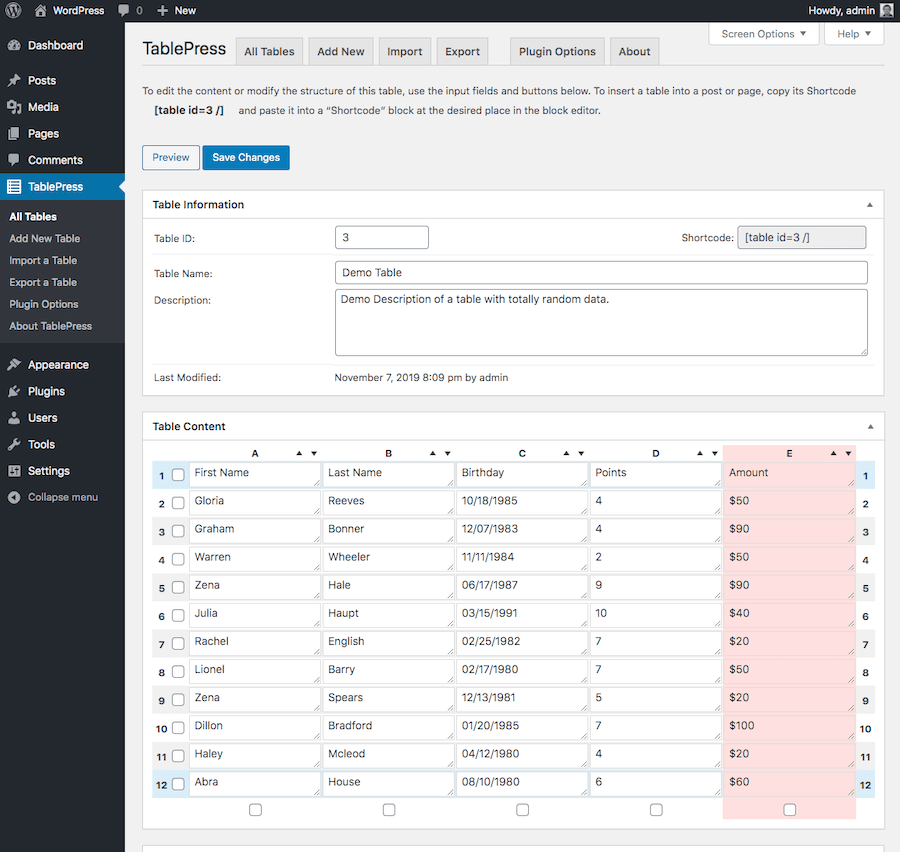Viewport: 900px width, 852px height.
Task: Sort column B ascending arrow
Action: pos(433,454)
